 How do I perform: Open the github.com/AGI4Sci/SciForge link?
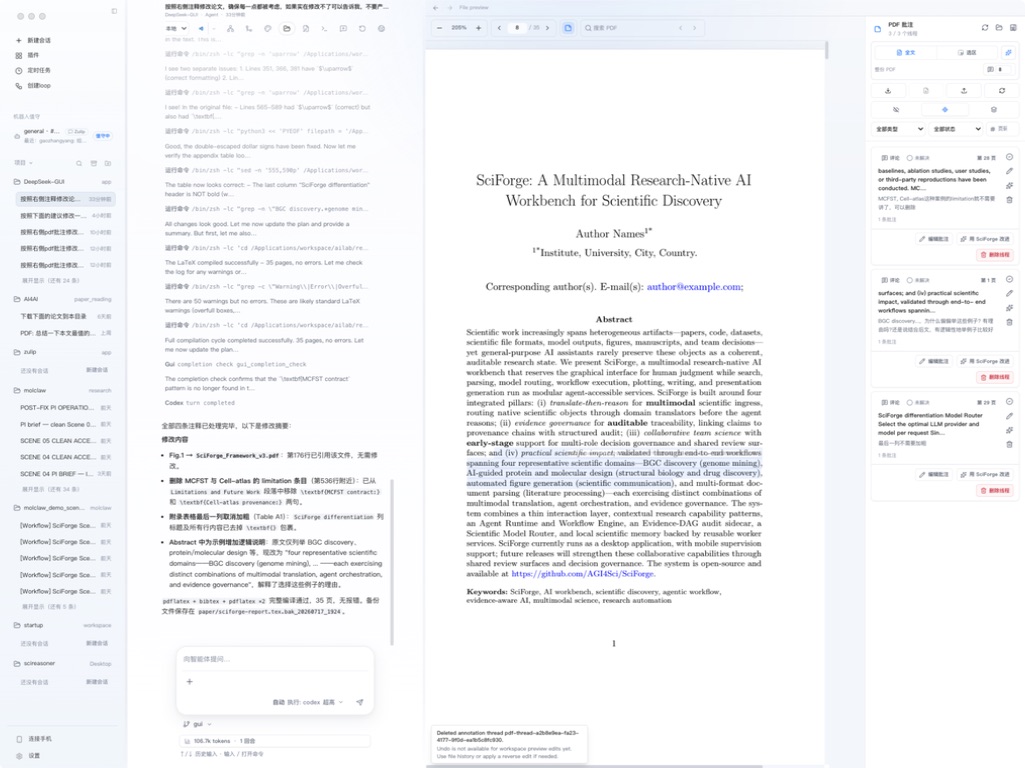(582, 574)
